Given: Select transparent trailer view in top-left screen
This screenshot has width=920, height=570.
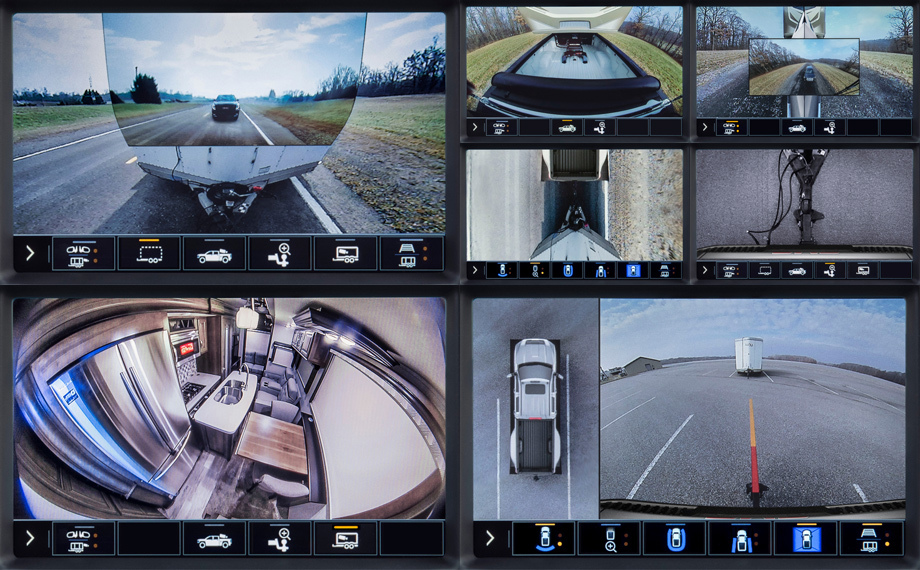Looking at the screenshot, I should click(149, 254).
